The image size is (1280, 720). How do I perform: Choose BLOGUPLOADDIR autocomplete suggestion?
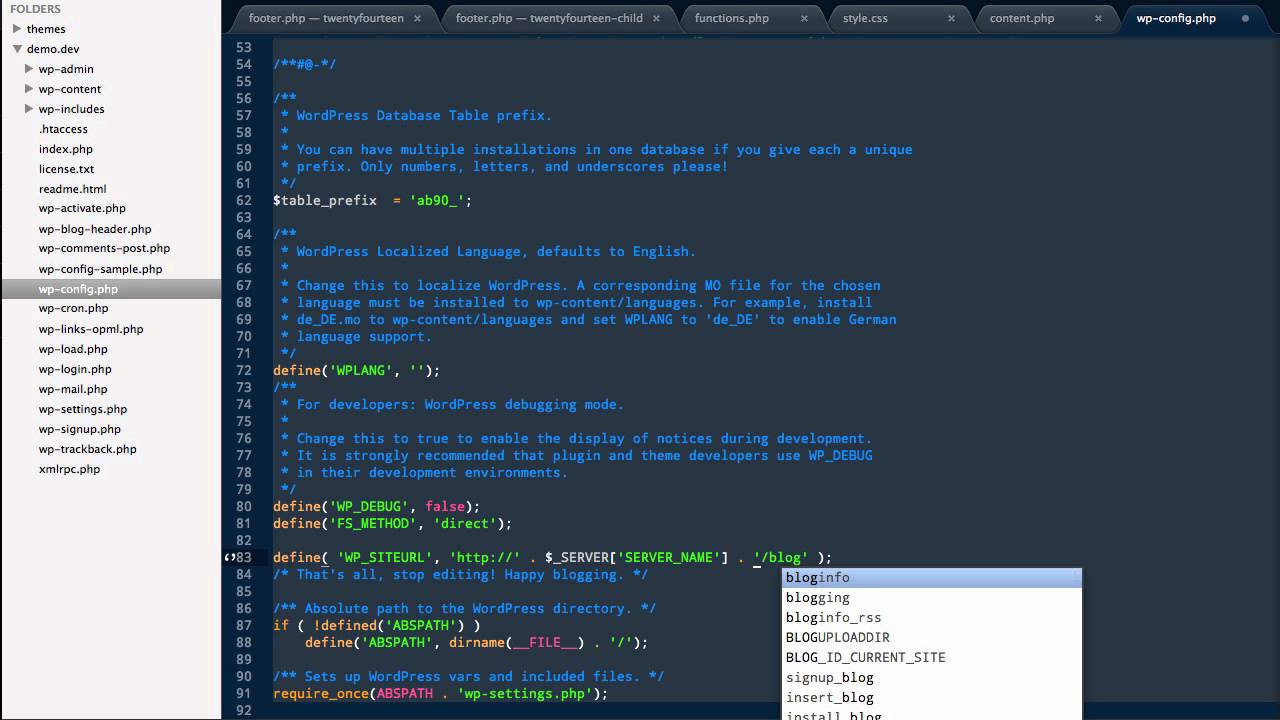click(x=931, y=637)
